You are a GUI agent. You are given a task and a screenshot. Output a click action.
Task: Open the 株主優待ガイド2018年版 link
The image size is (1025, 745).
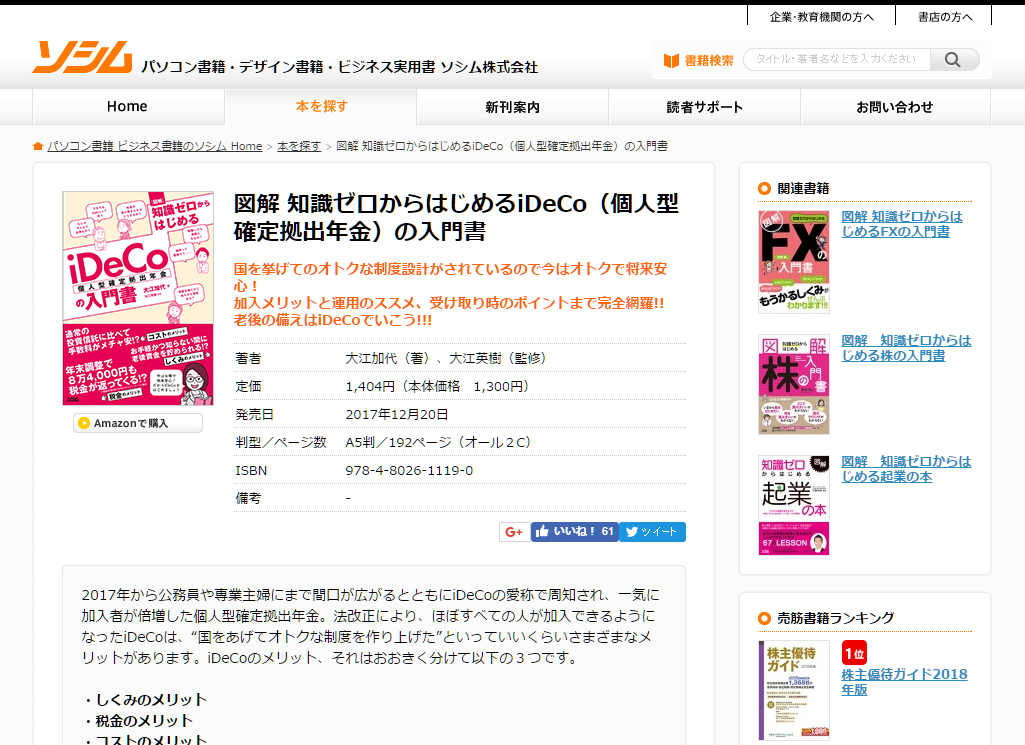click(904, 682)
